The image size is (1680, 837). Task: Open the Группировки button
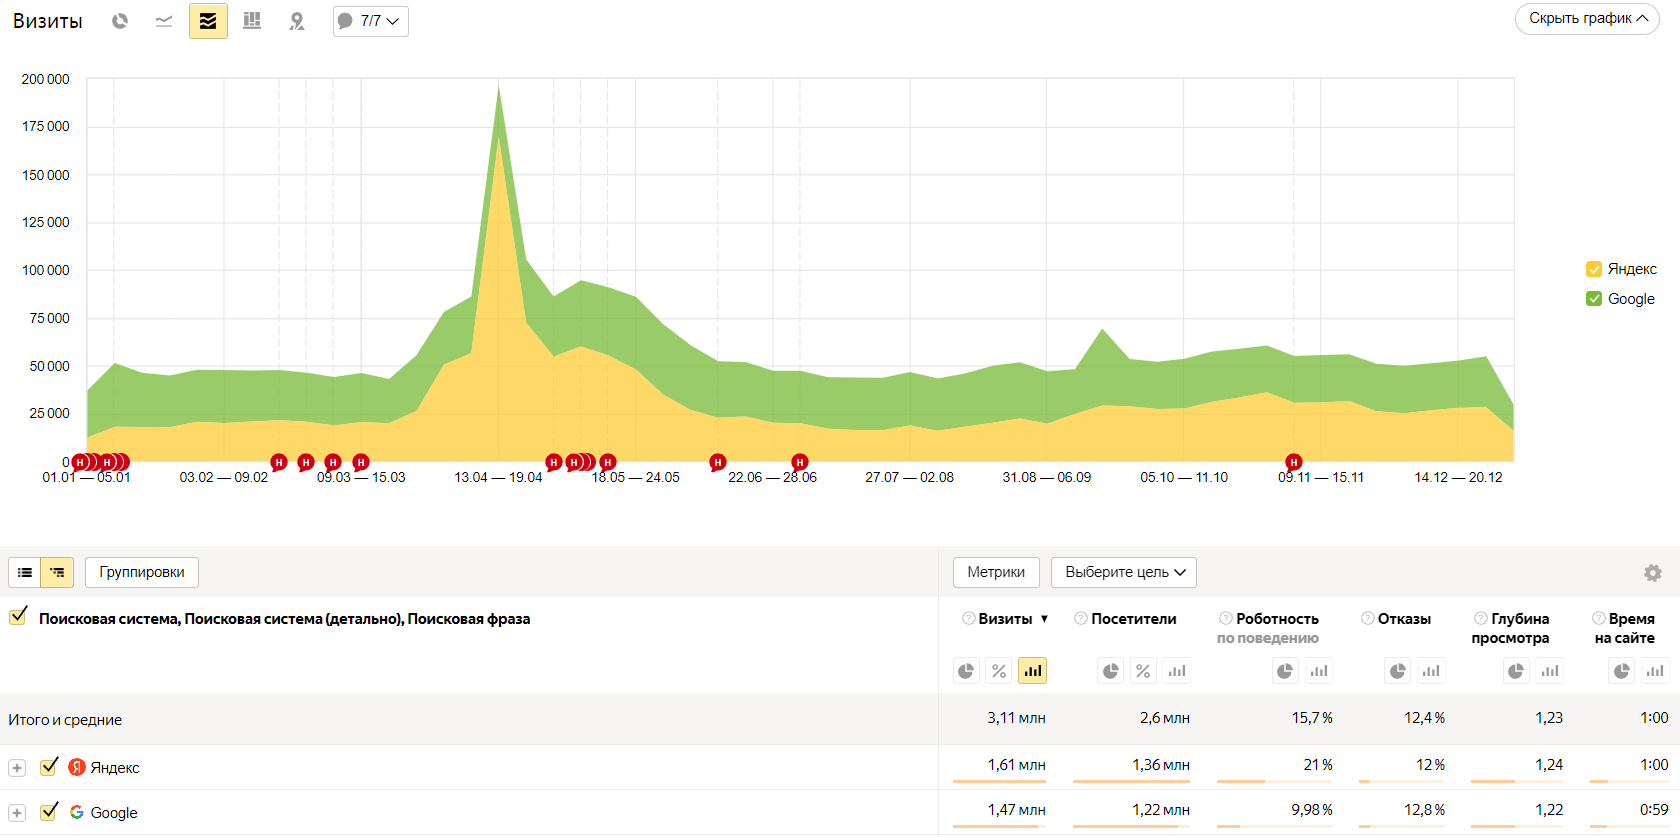tap(142, 573)
